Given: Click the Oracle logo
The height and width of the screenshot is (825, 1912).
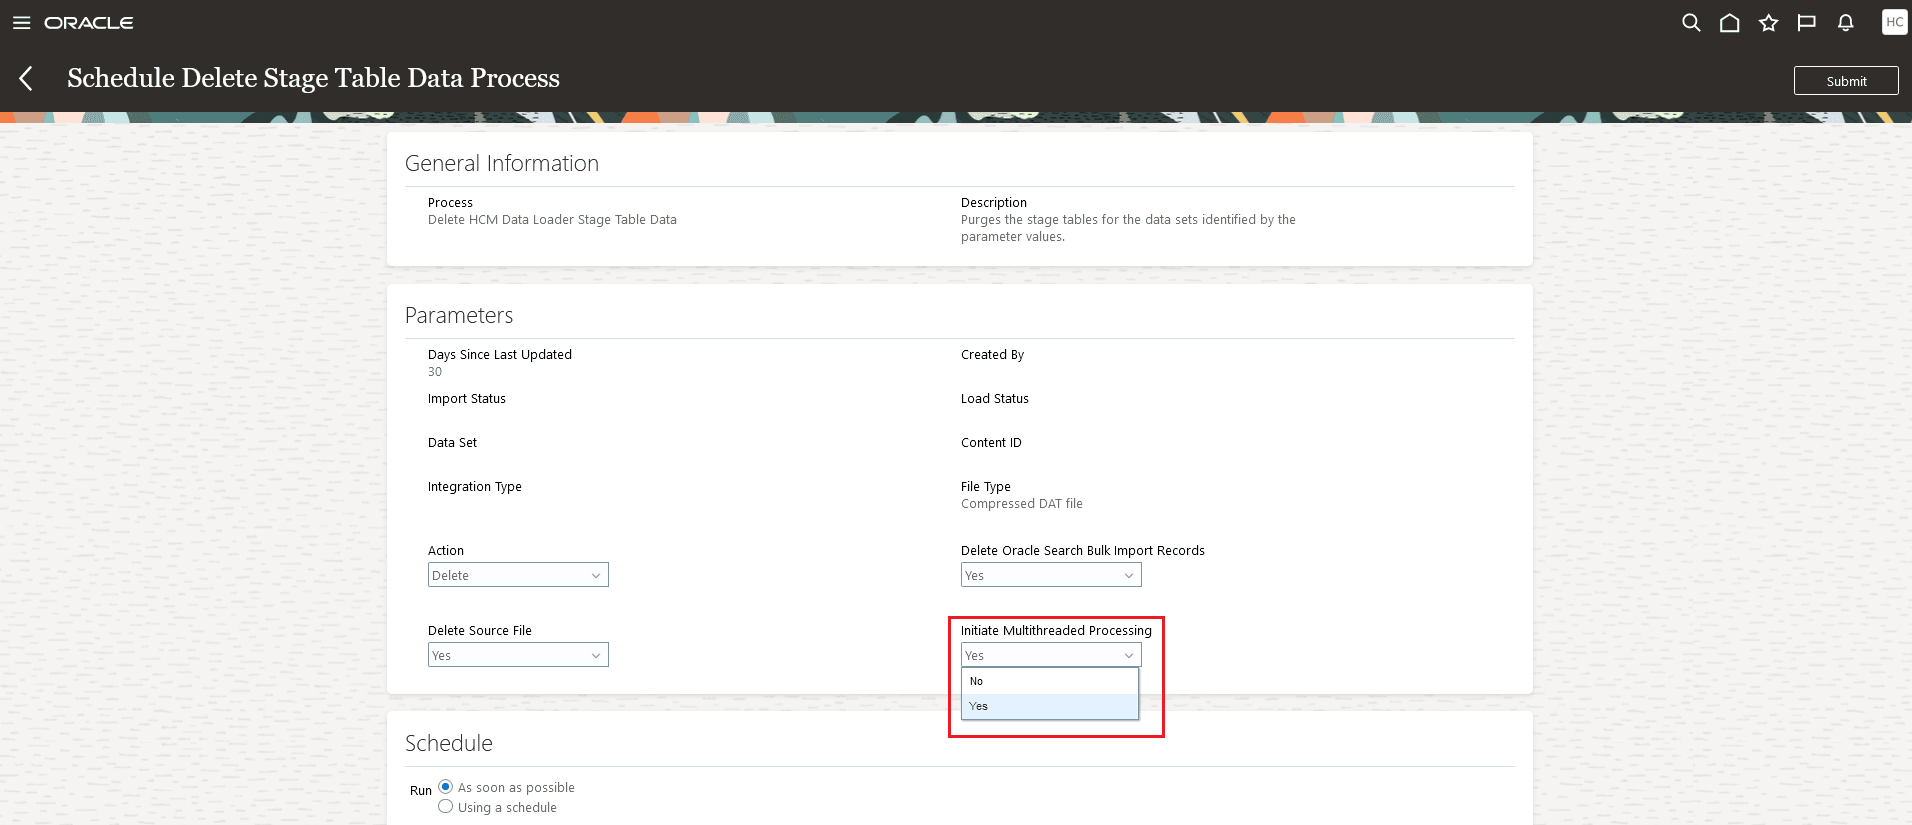Looking at the screenshot, I should pyautogui.click(x=89, y=23).
